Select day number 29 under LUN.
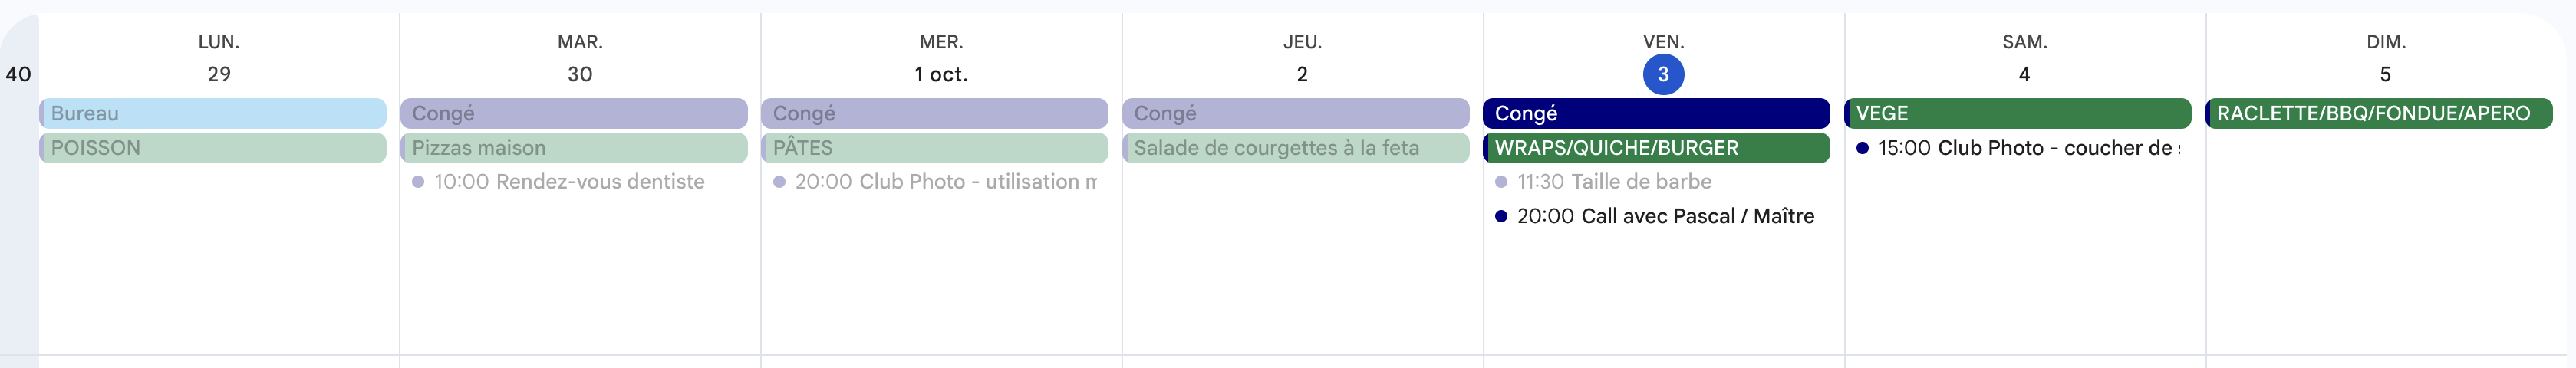This screenshot has height=368, width=2576. pyautogui.click(x=219, y=74)
